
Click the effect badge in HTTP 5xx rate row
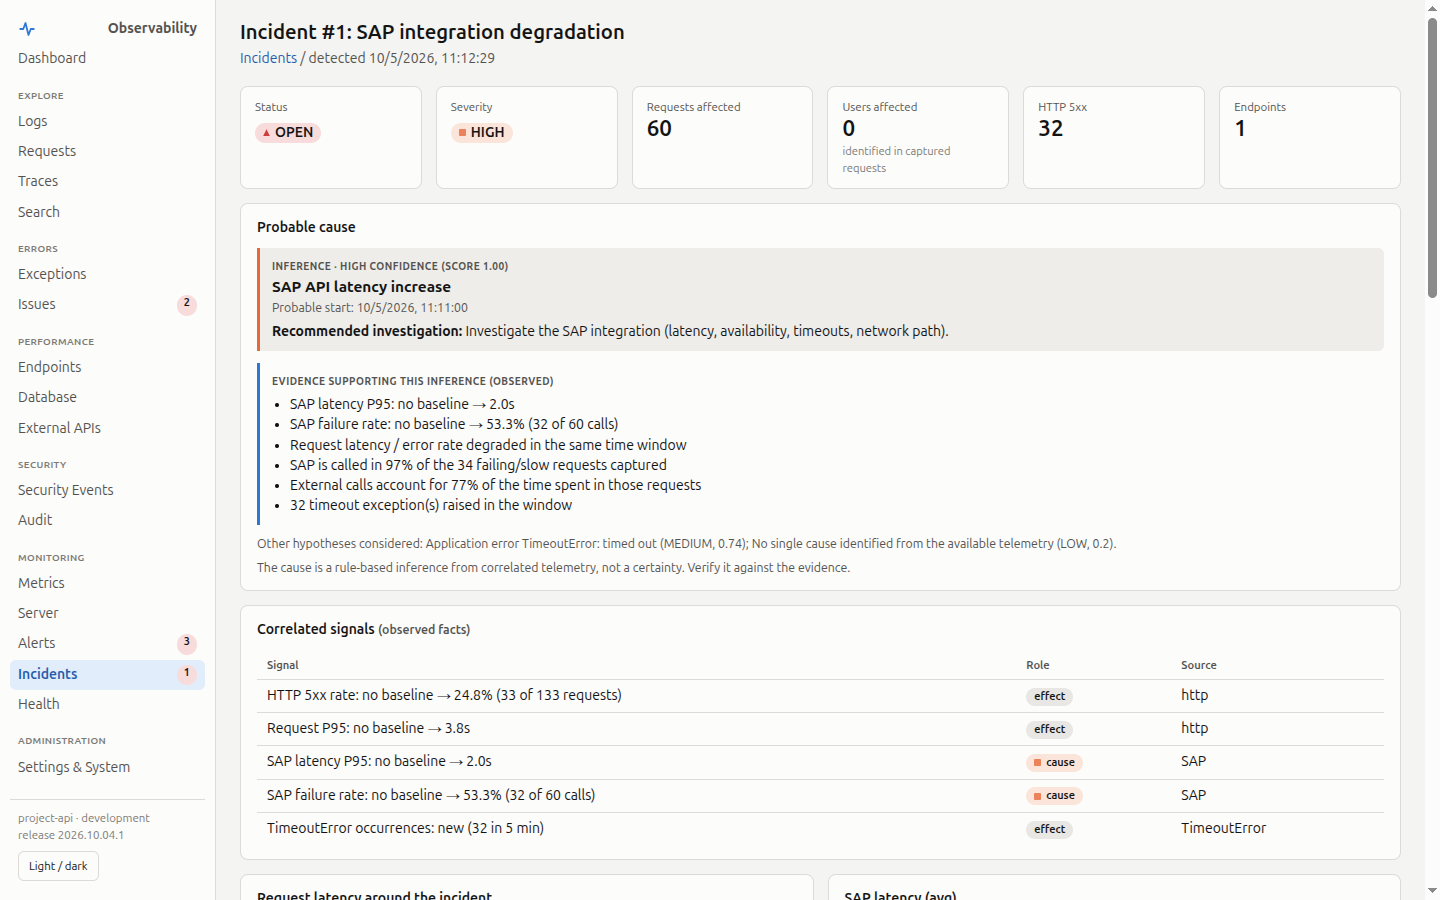tap(1049, 696)
